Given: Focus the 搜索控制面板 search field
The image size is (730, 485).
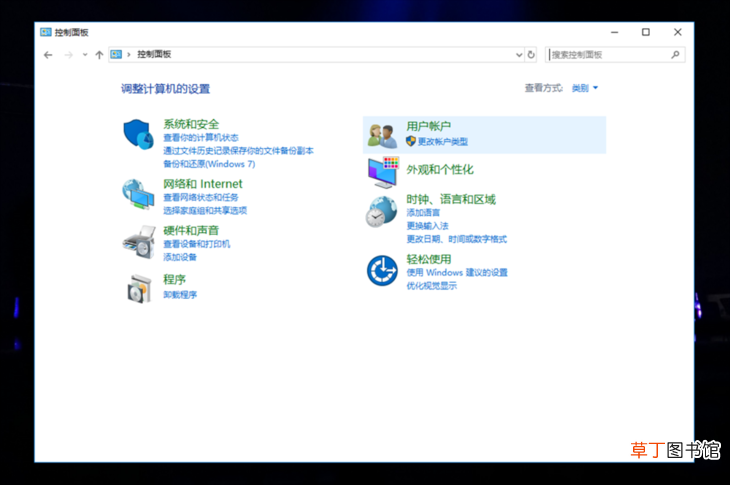Looking at the screenshot, I should (615, 55).
